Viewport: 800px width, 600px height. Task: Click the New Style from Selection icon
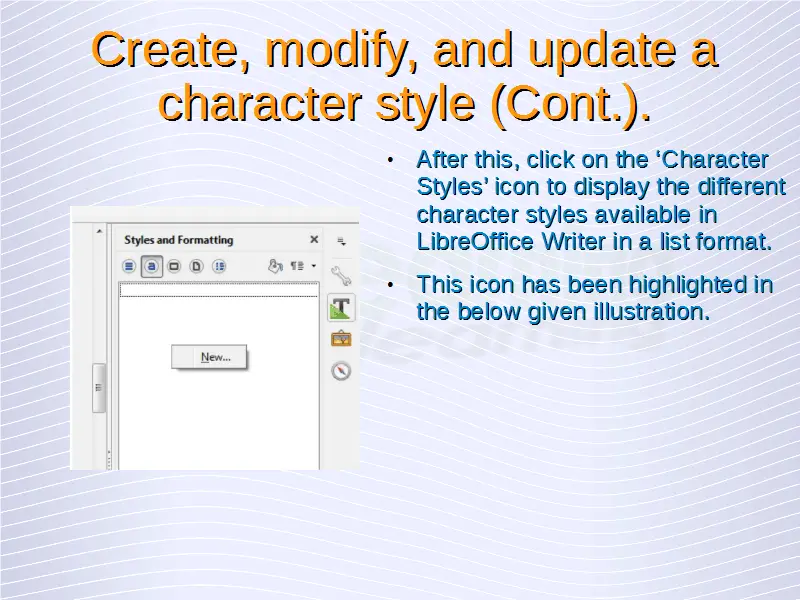[x=297, y=266]
